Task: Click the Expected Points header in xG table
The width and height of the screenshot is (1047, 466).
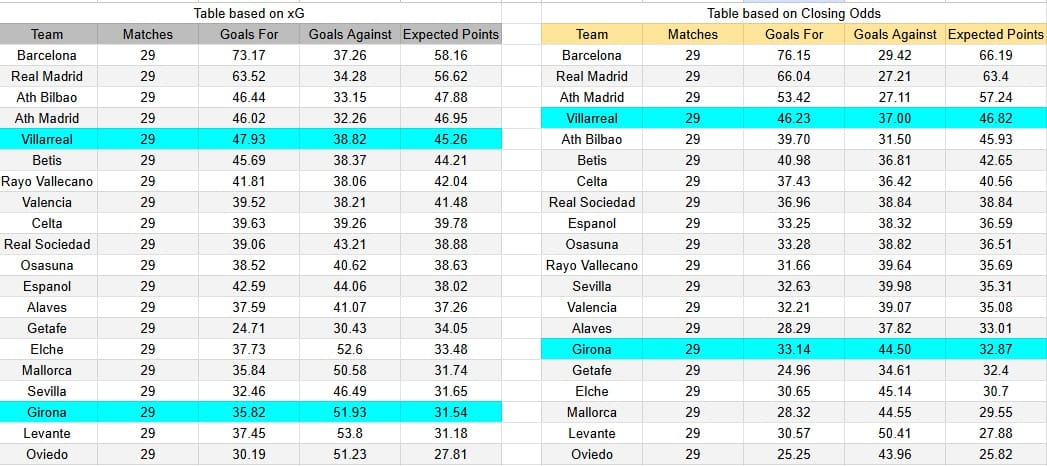Action: (451, 34)
